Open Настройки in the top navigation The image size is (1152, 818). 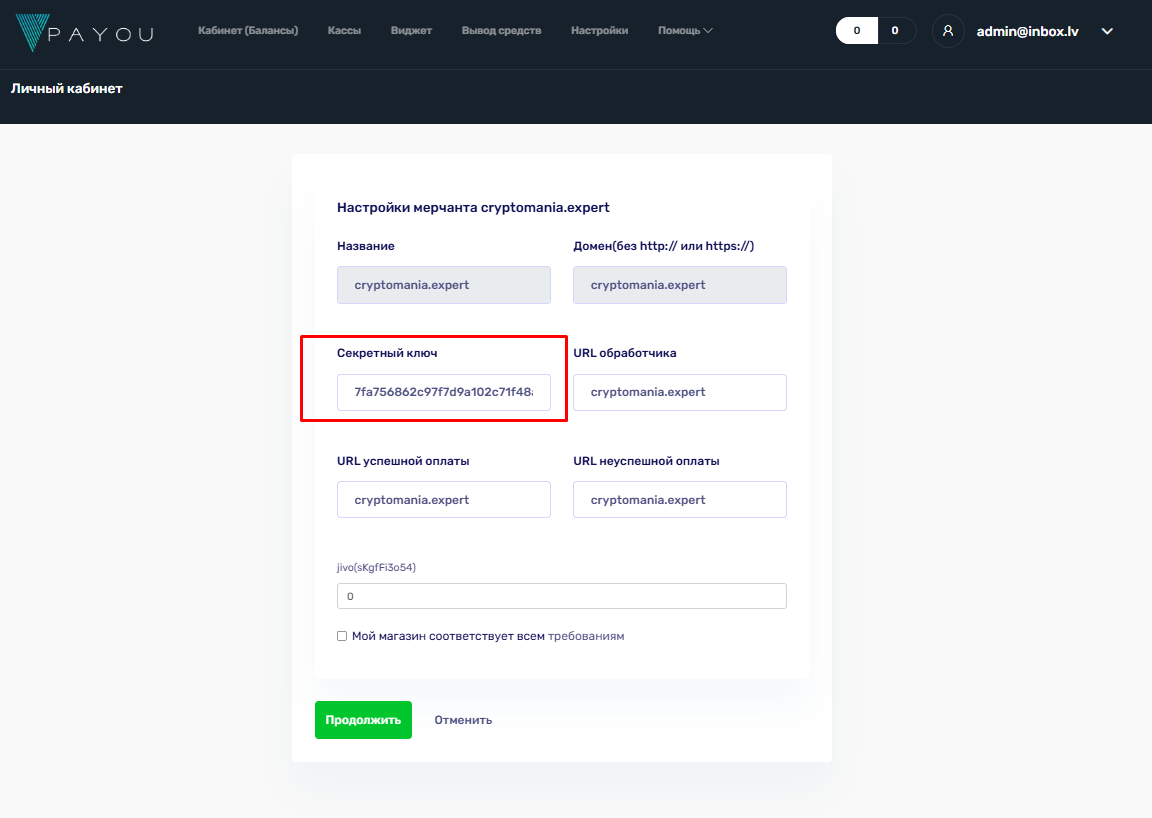[599, 31]
